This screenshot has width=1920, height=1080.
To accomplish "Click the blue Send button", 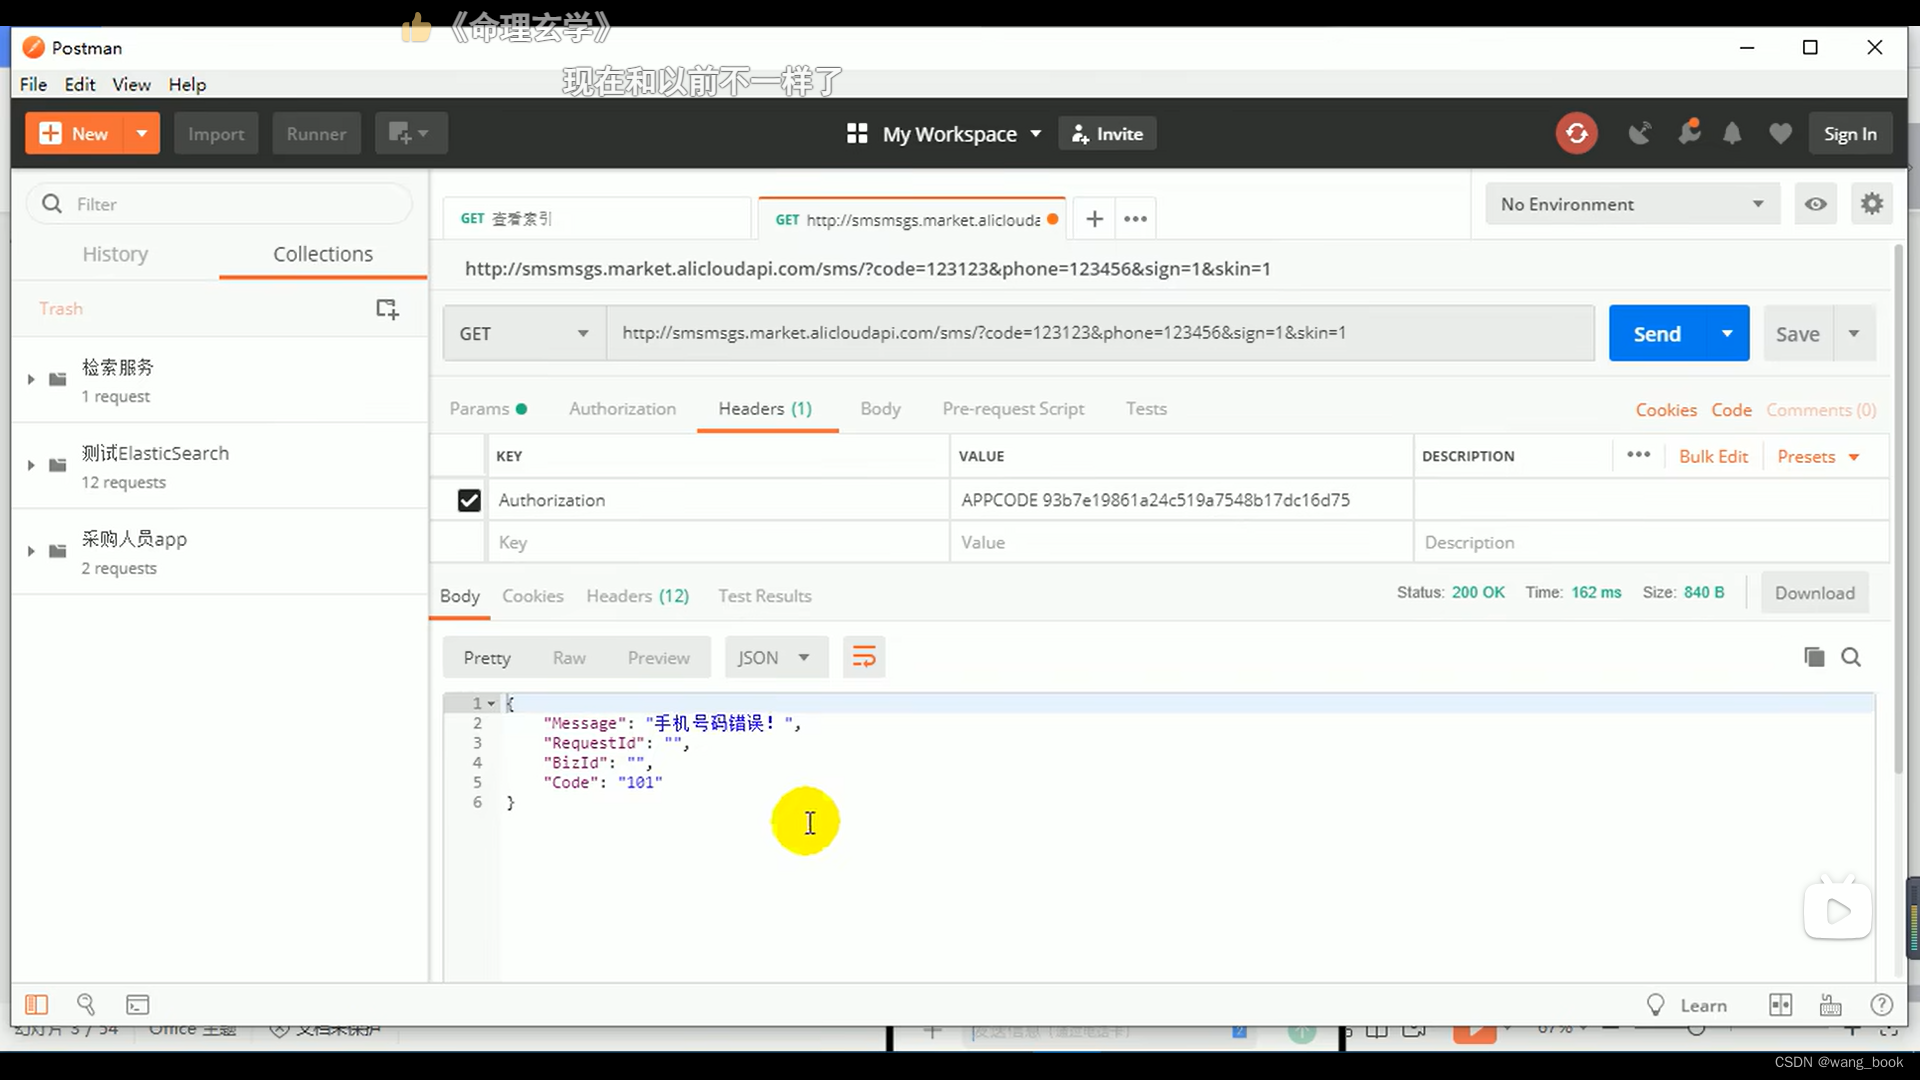I will pyautogui.click(x=1657, y=333).
